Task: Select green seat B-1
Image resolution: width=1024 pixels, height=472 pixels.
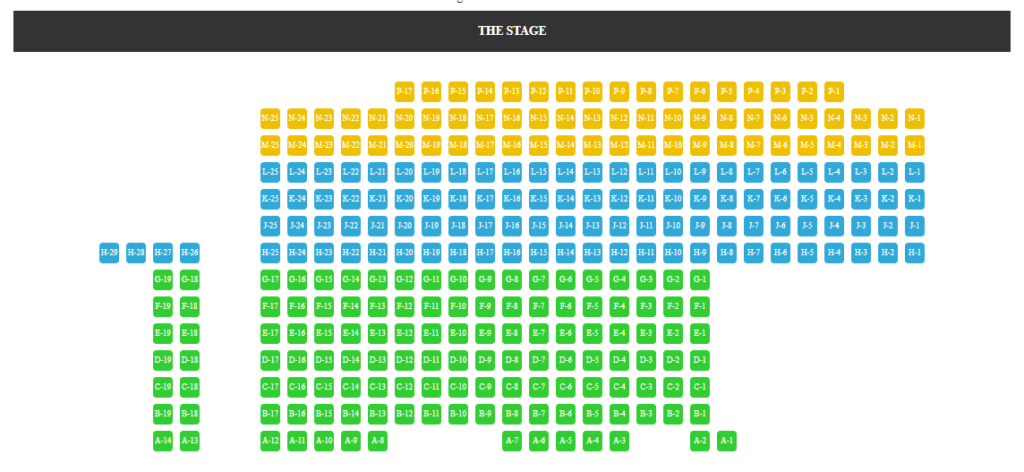Action: click(x=699, y=414)
